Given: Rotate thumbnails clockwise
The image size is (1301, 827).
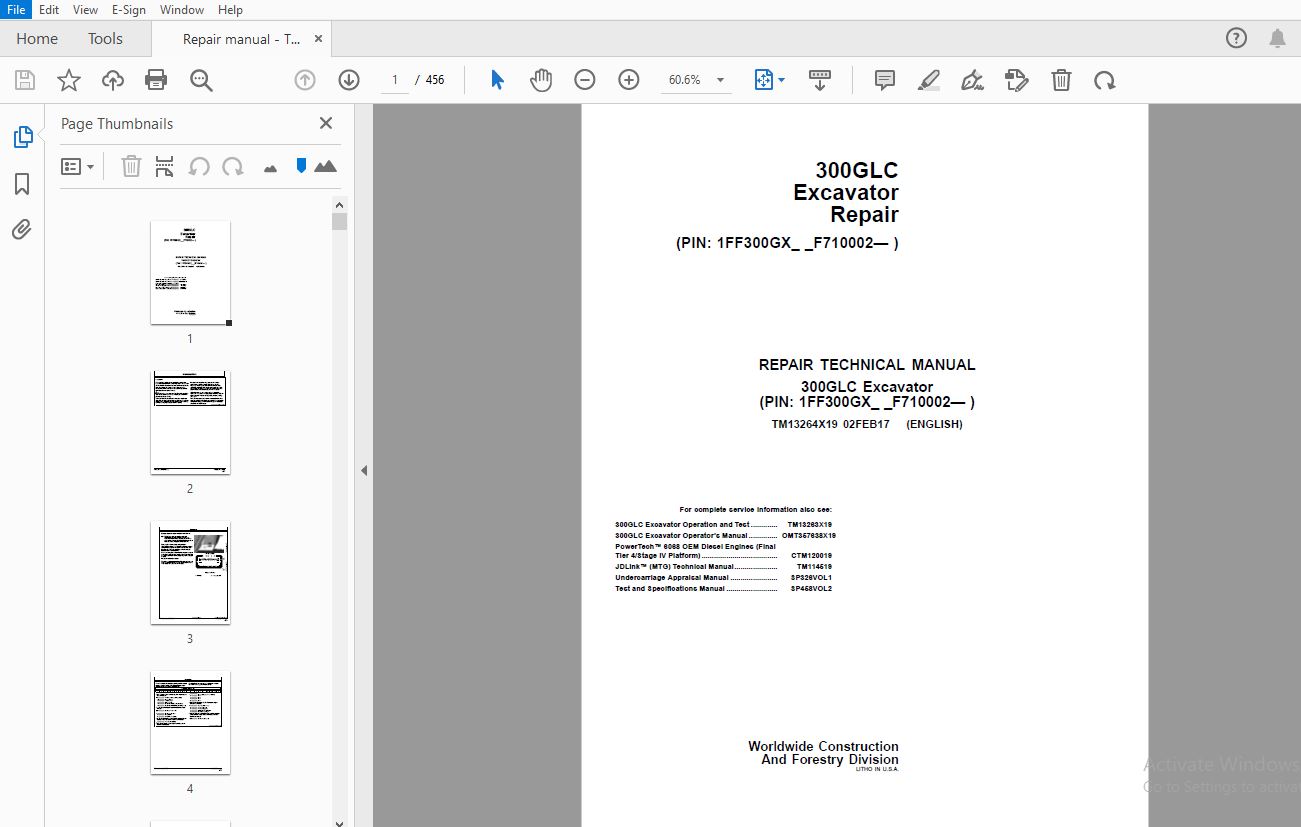Looking at the screenshot, I should click(x=233, y=166).
